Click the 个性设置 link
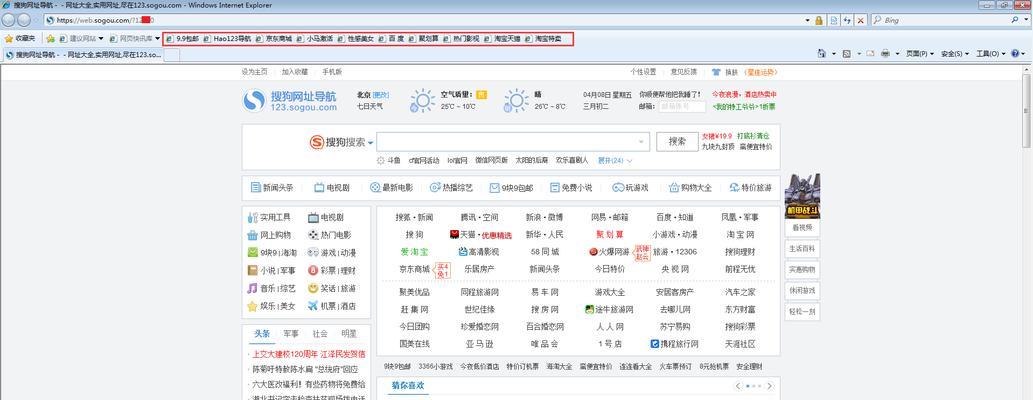 click(x=643, y=72)
